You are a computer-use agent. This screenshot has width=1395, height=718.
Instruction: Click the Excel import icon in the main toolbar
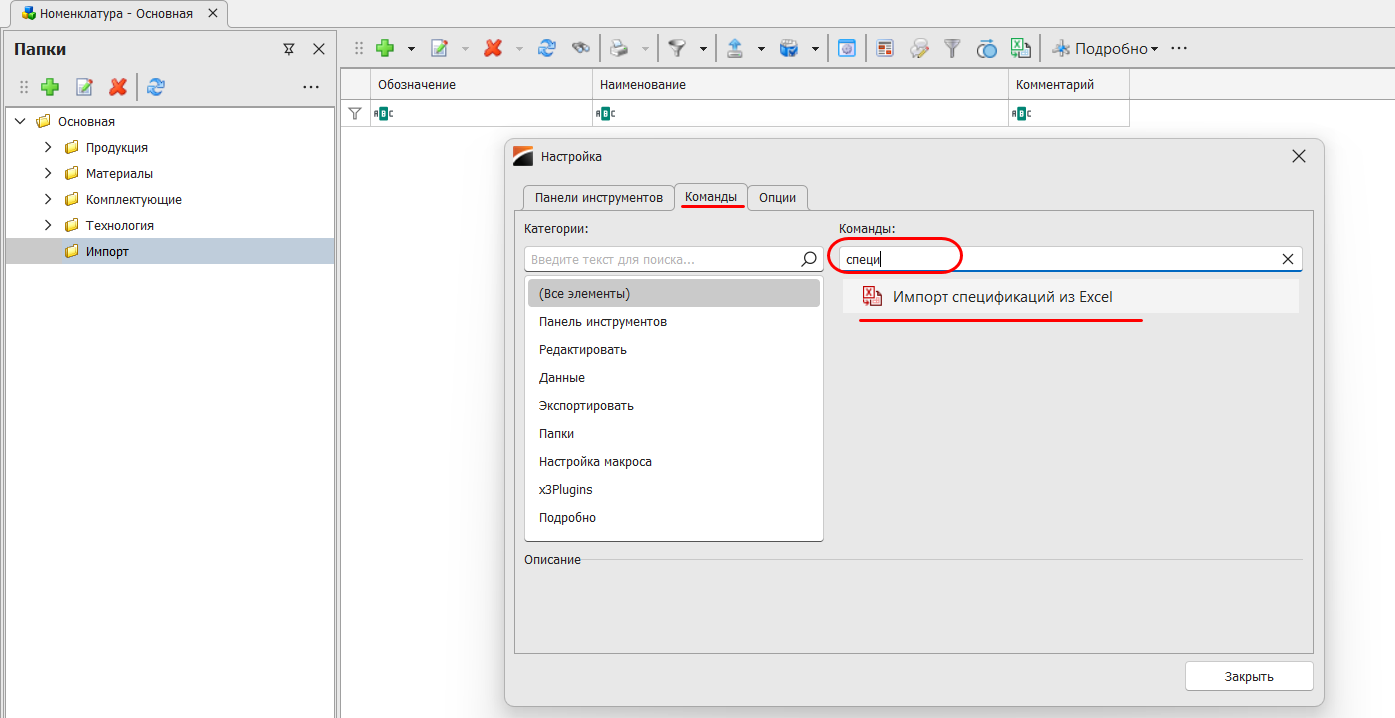pos(1019,48)
